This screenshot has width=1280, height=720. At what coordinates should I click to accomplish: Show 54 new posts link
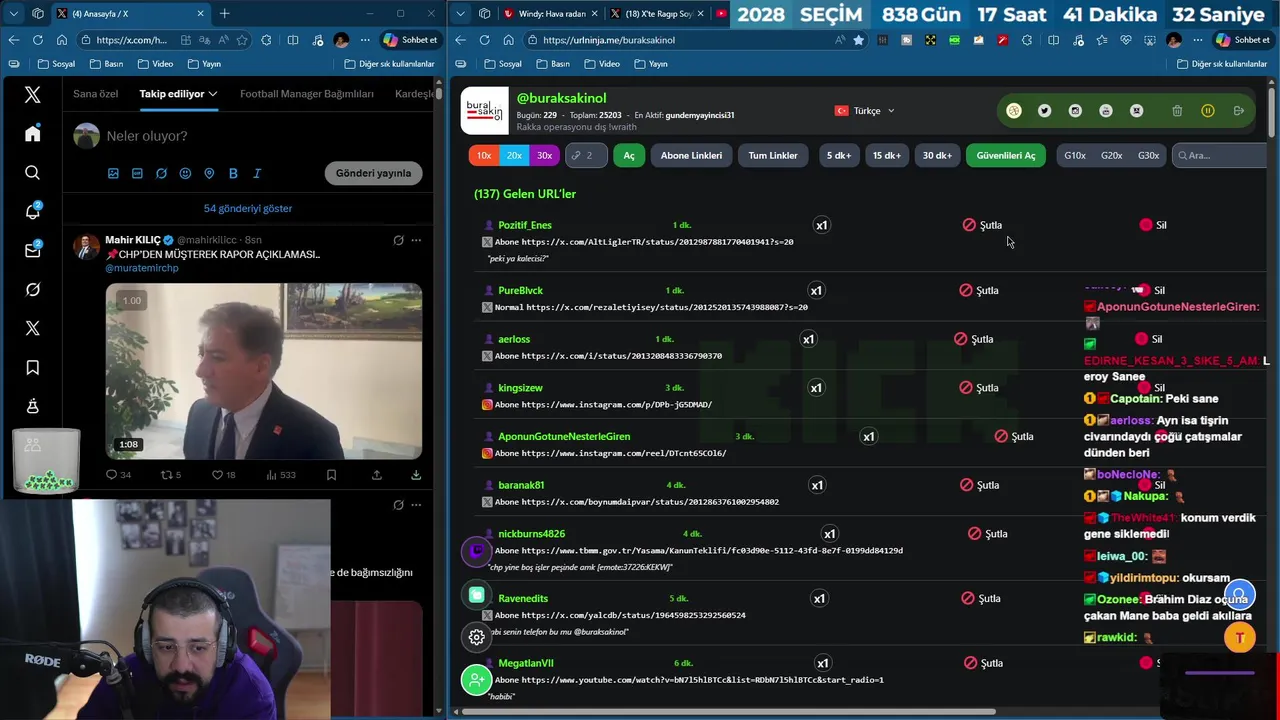[x=248, y=208]
